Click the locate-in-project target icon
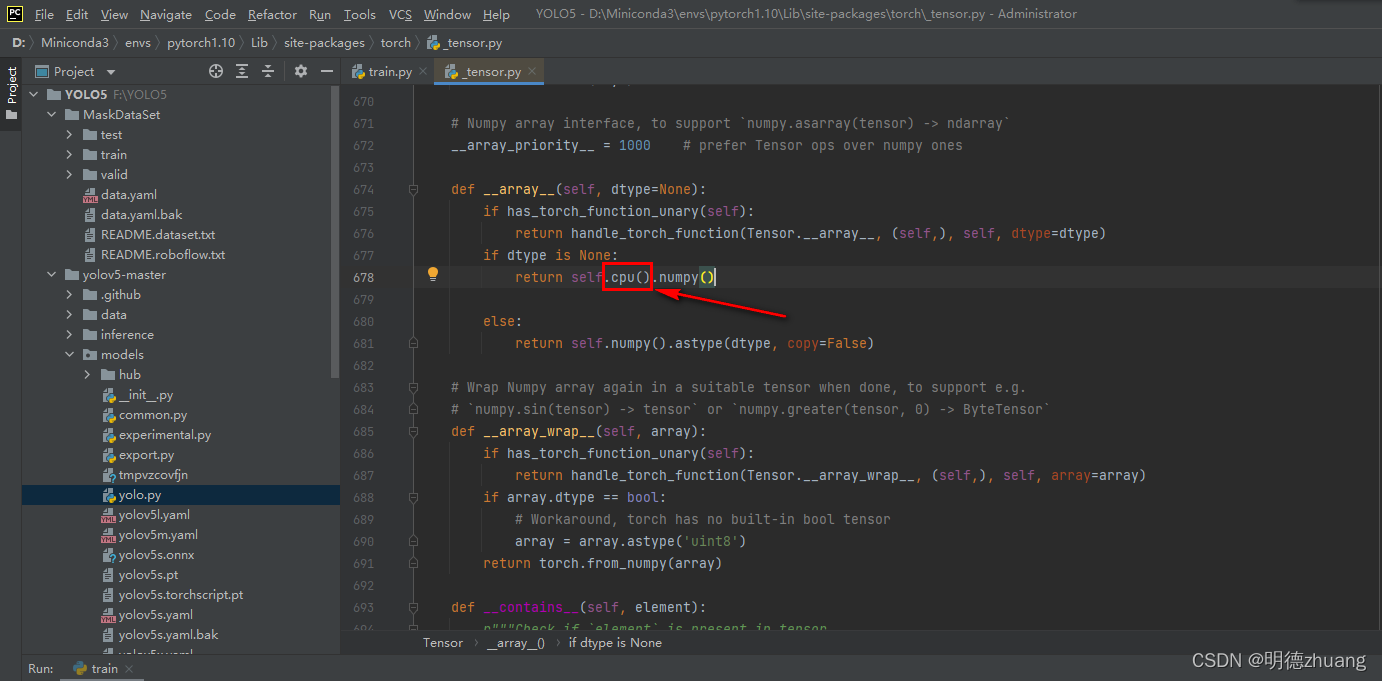This screenshot has height=681, width=1382. coord(216,71)
